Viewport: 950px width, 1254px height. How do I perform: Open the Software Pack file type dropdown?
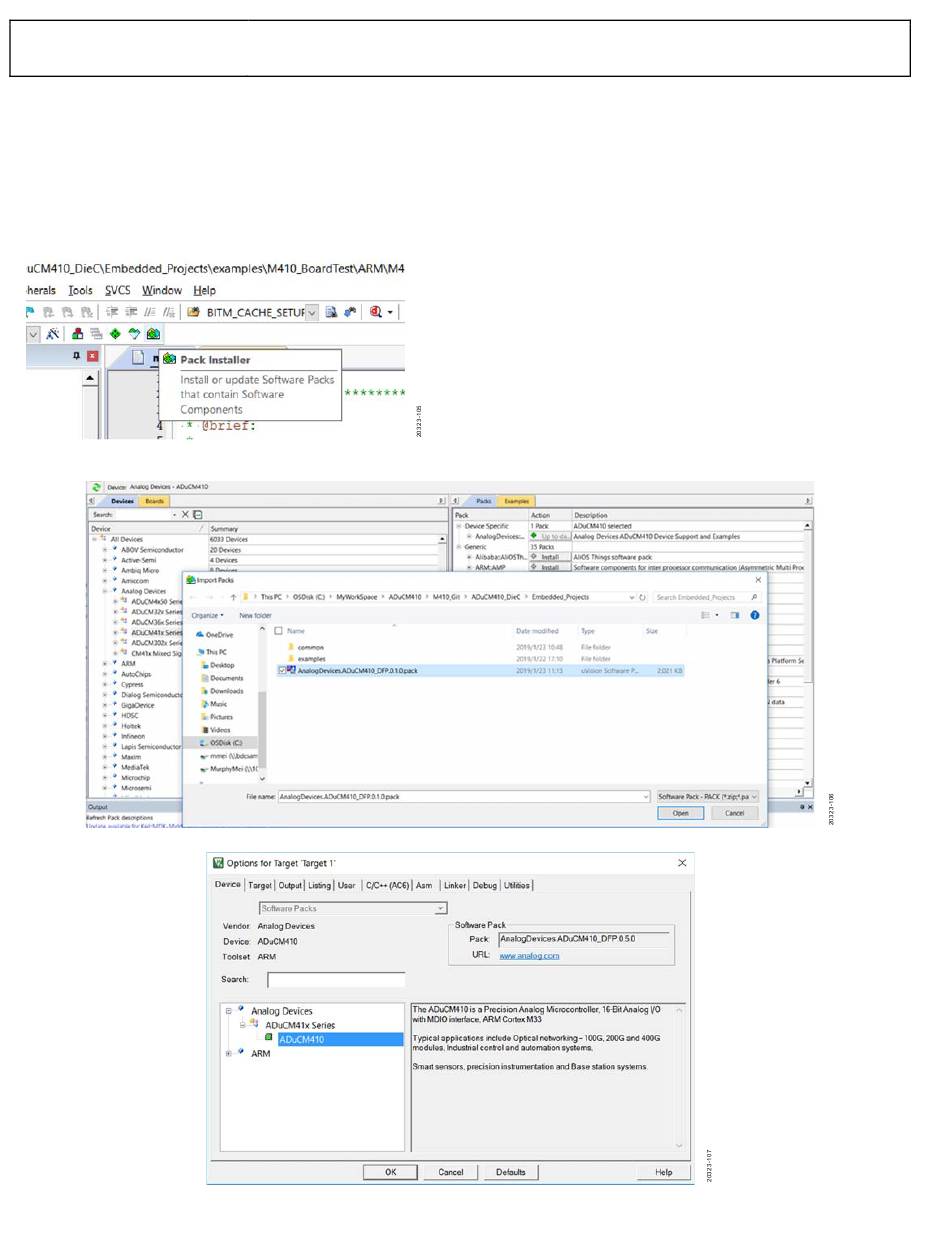(708, 796)
